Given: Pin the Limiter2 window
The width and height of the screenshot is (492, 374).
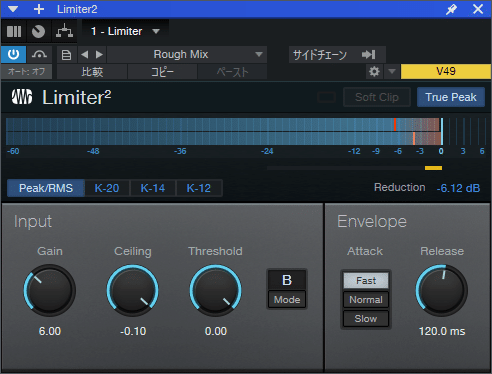Looking at the screenshot, I should coord(452,9).
